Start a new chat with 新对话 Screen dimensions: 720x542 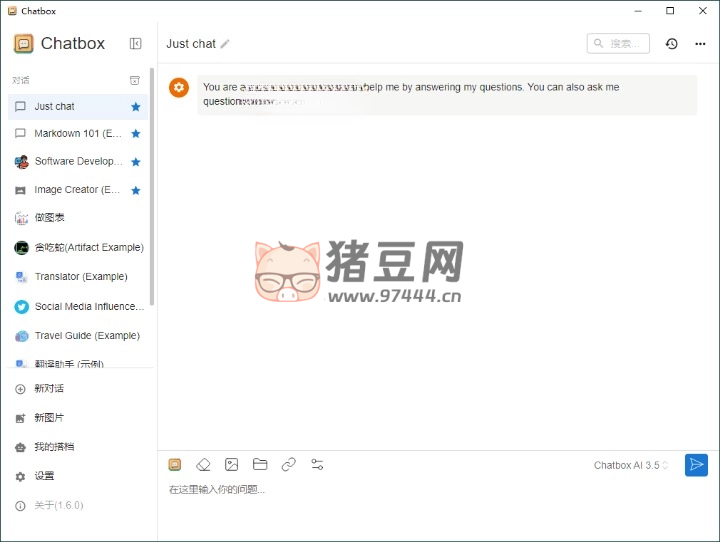coord(49,389)
